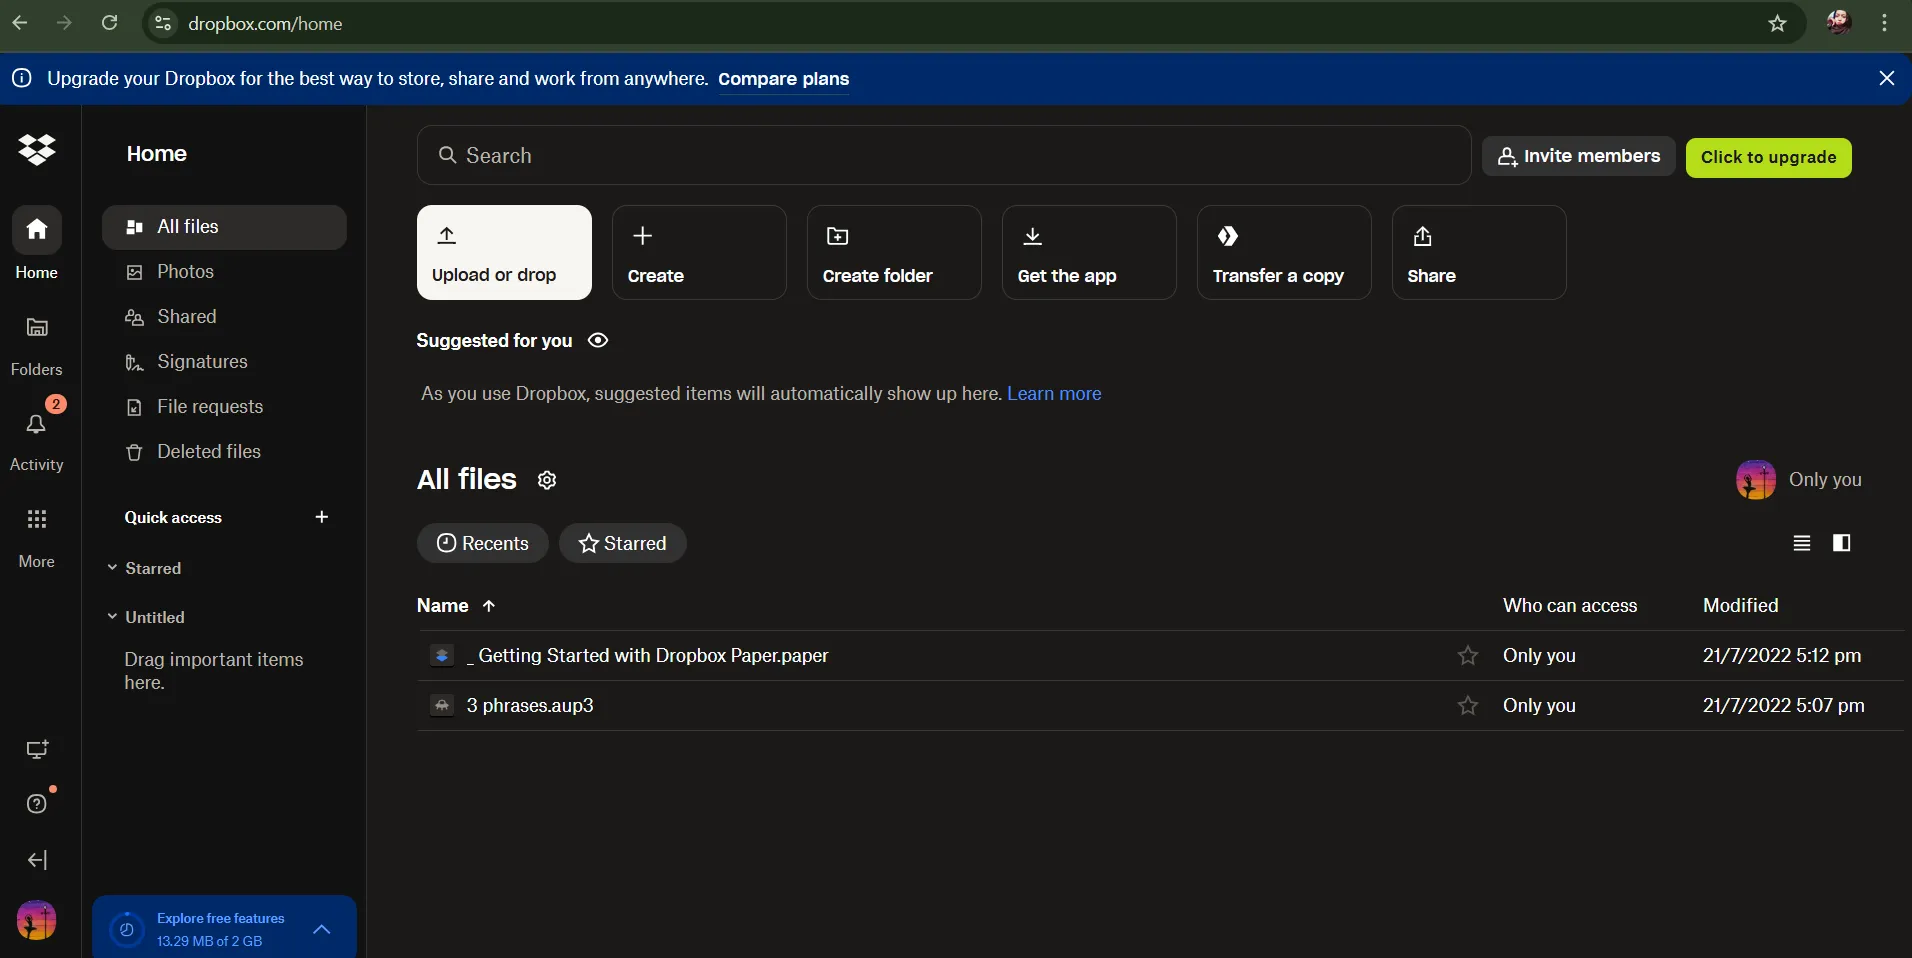View site information icon in address bar
Image resolution: width=1912 pixels, height=958 pixels.
(163, 23)
